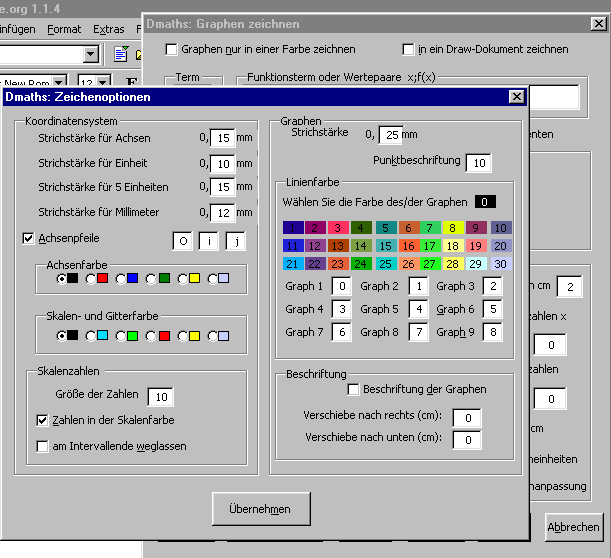Select the red Skalen- und Gitterfarbe radio button
The height and width of the screenshot is (558, 611).
click(x=151, y=336)
